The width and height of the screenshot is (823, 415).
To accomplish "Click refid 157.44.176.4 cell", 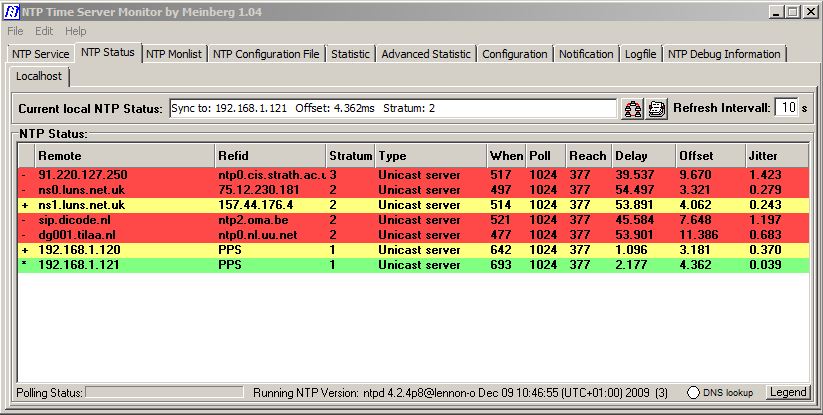I will point(256,205).
